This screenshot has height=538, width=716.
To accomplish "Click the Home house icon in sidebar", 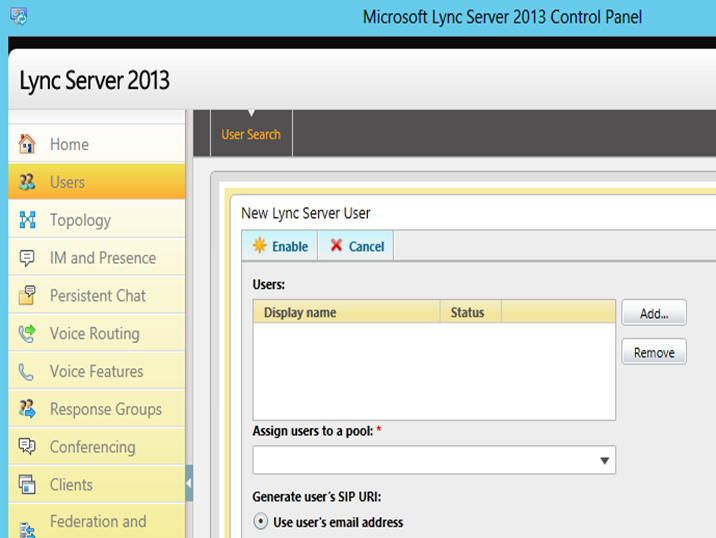I will click(27, 144).
